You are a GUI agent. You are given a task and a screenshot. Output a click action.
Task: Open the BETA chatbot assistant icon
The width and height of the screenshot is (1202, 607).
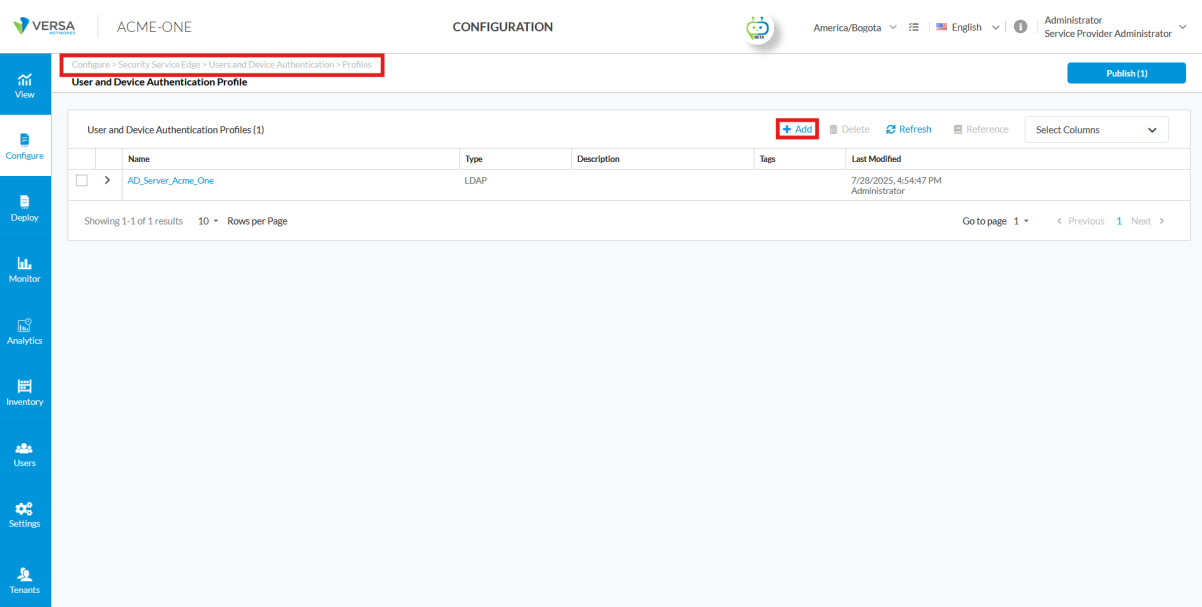pos(758,28)
